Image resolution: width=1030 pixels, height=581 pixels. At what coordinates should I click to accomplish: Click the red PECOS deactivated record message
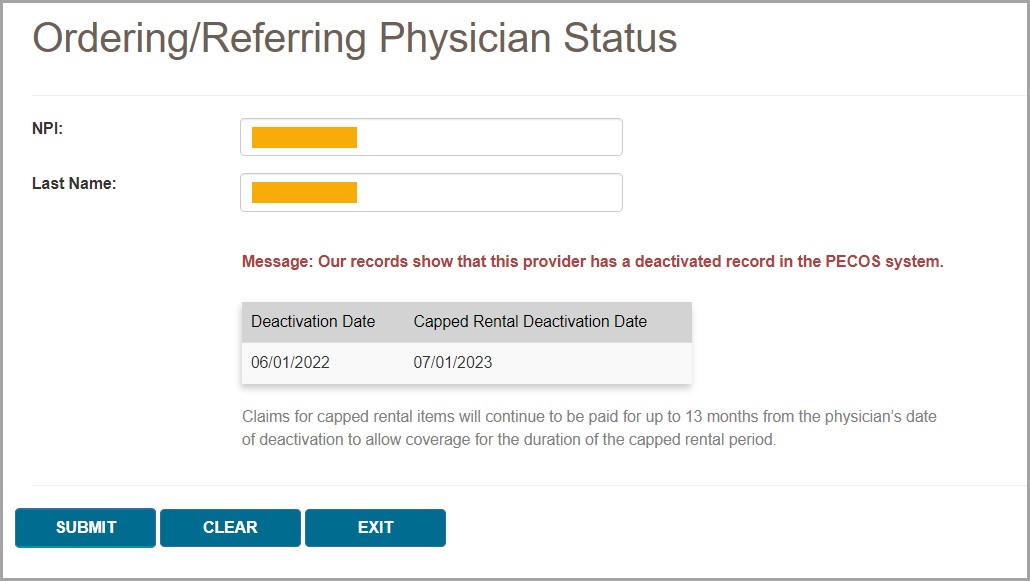pyautogui.click(x=592, y=262)
